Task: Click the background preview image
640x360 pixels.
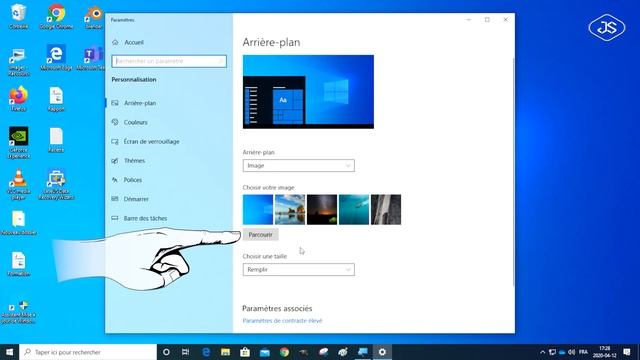Action: 308,92
